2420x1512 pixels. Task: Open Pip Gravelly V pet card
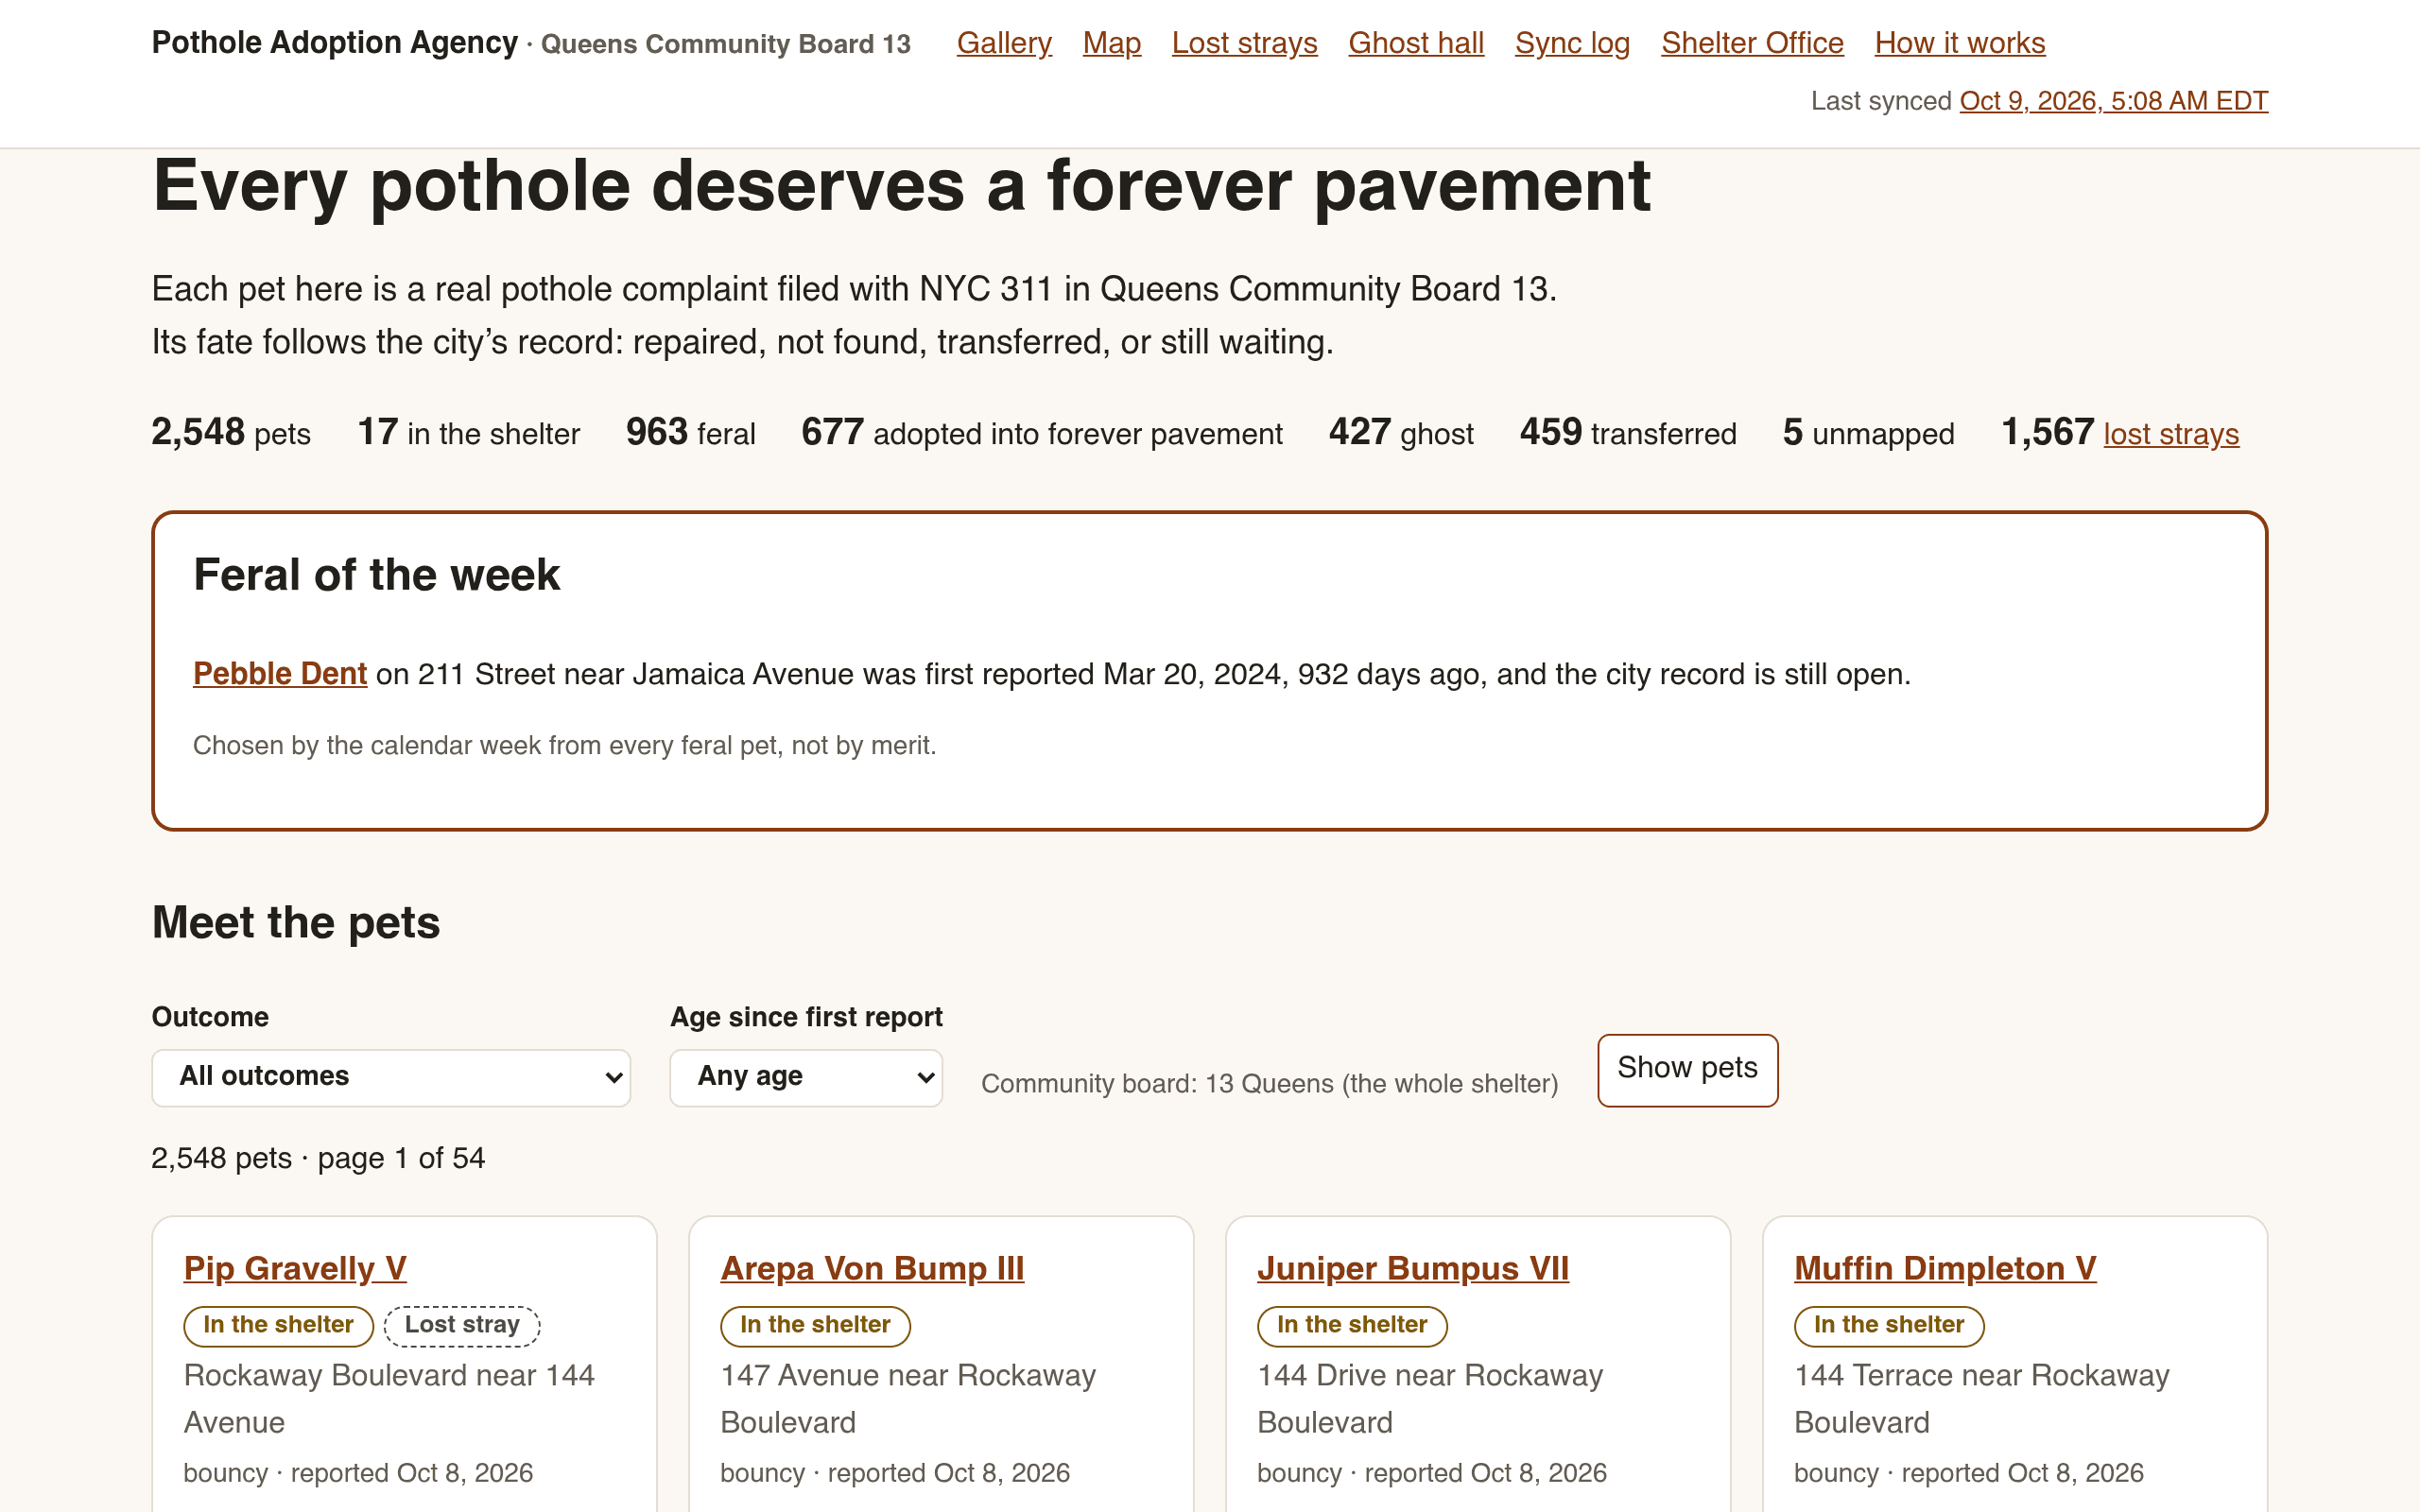295,1268
